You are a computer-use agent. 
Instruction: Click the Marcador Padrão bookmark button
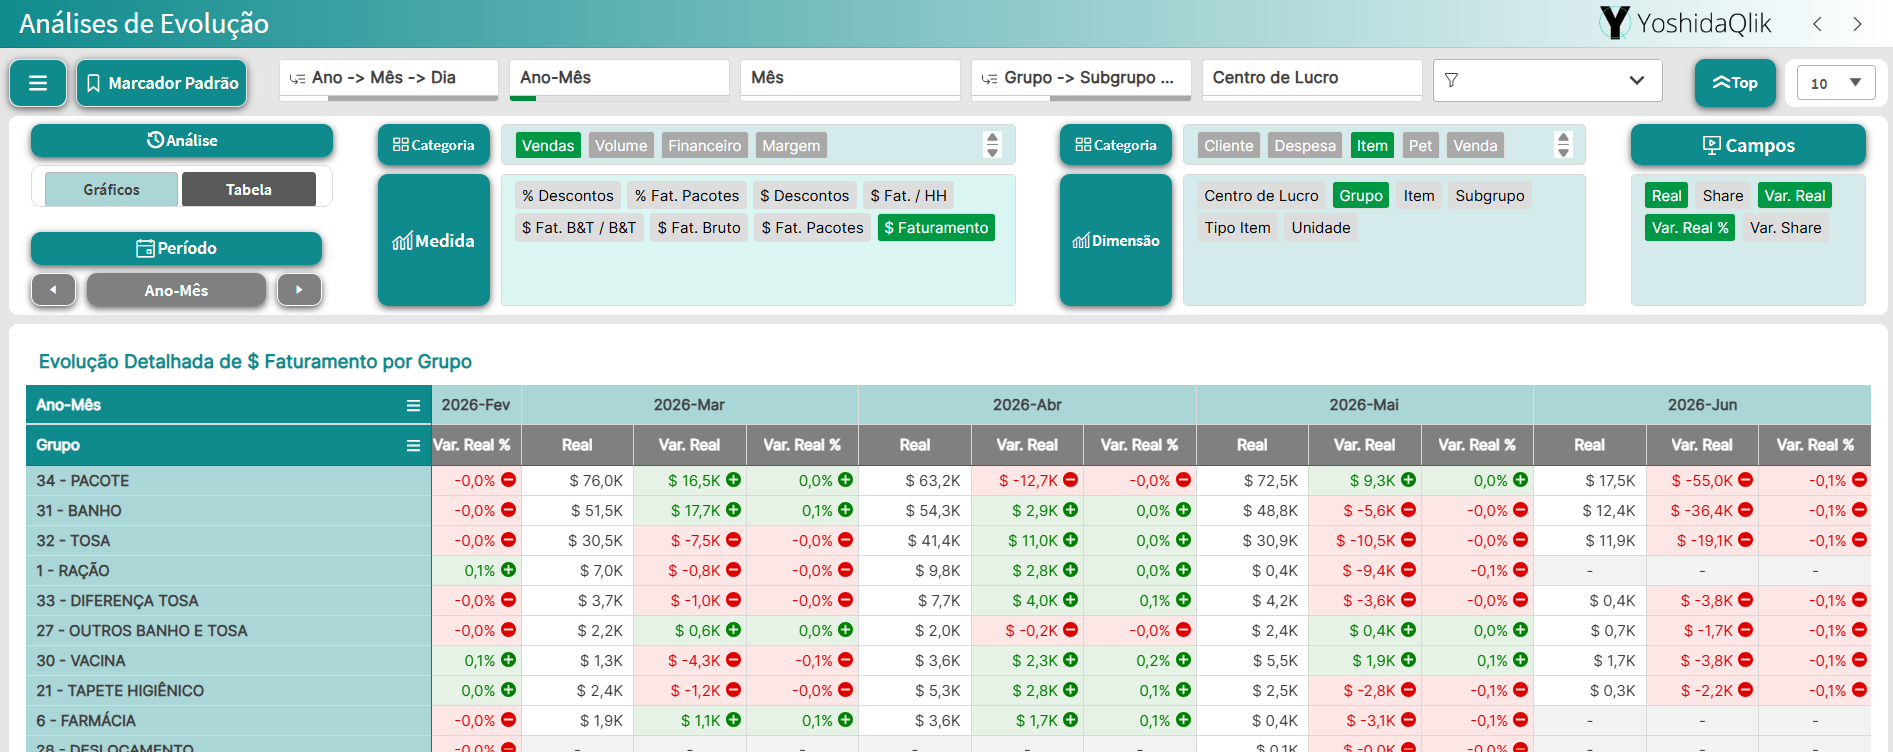pos(162,83)
